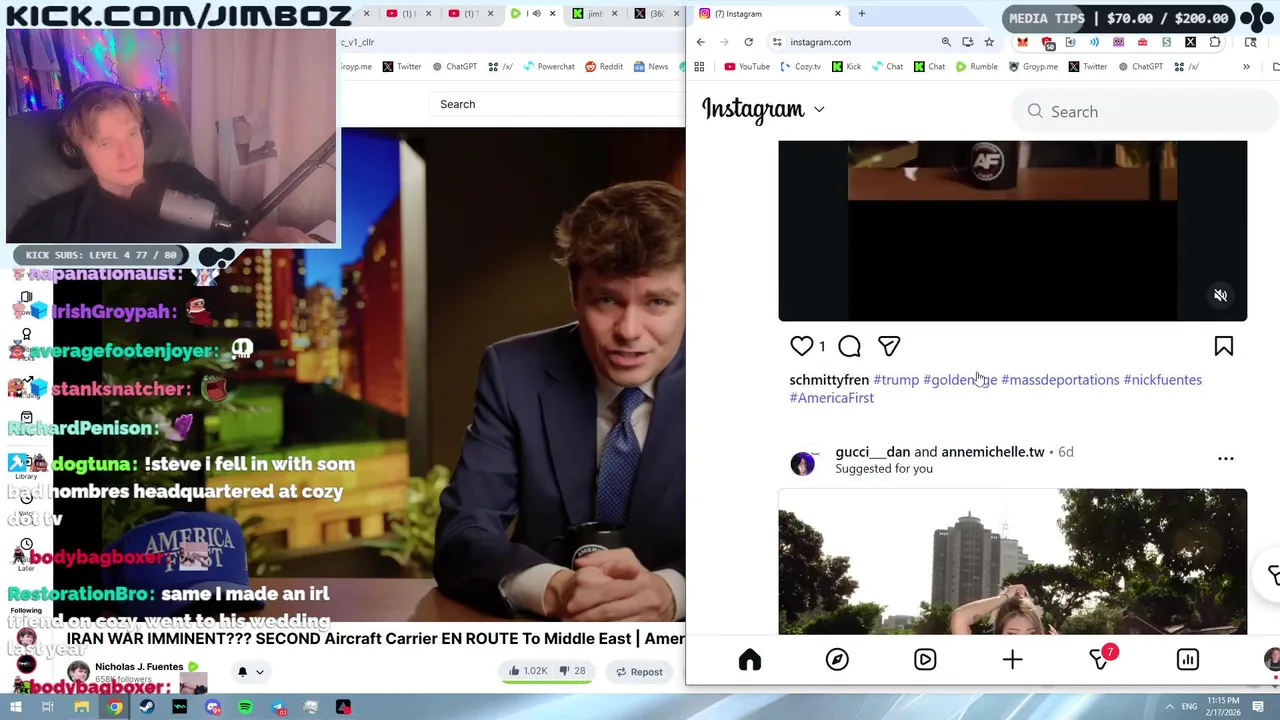Open YouTube bookmark in Instagram window
Screen dimensions: 1280x720
pyautogui.click(x=746, y=67)
